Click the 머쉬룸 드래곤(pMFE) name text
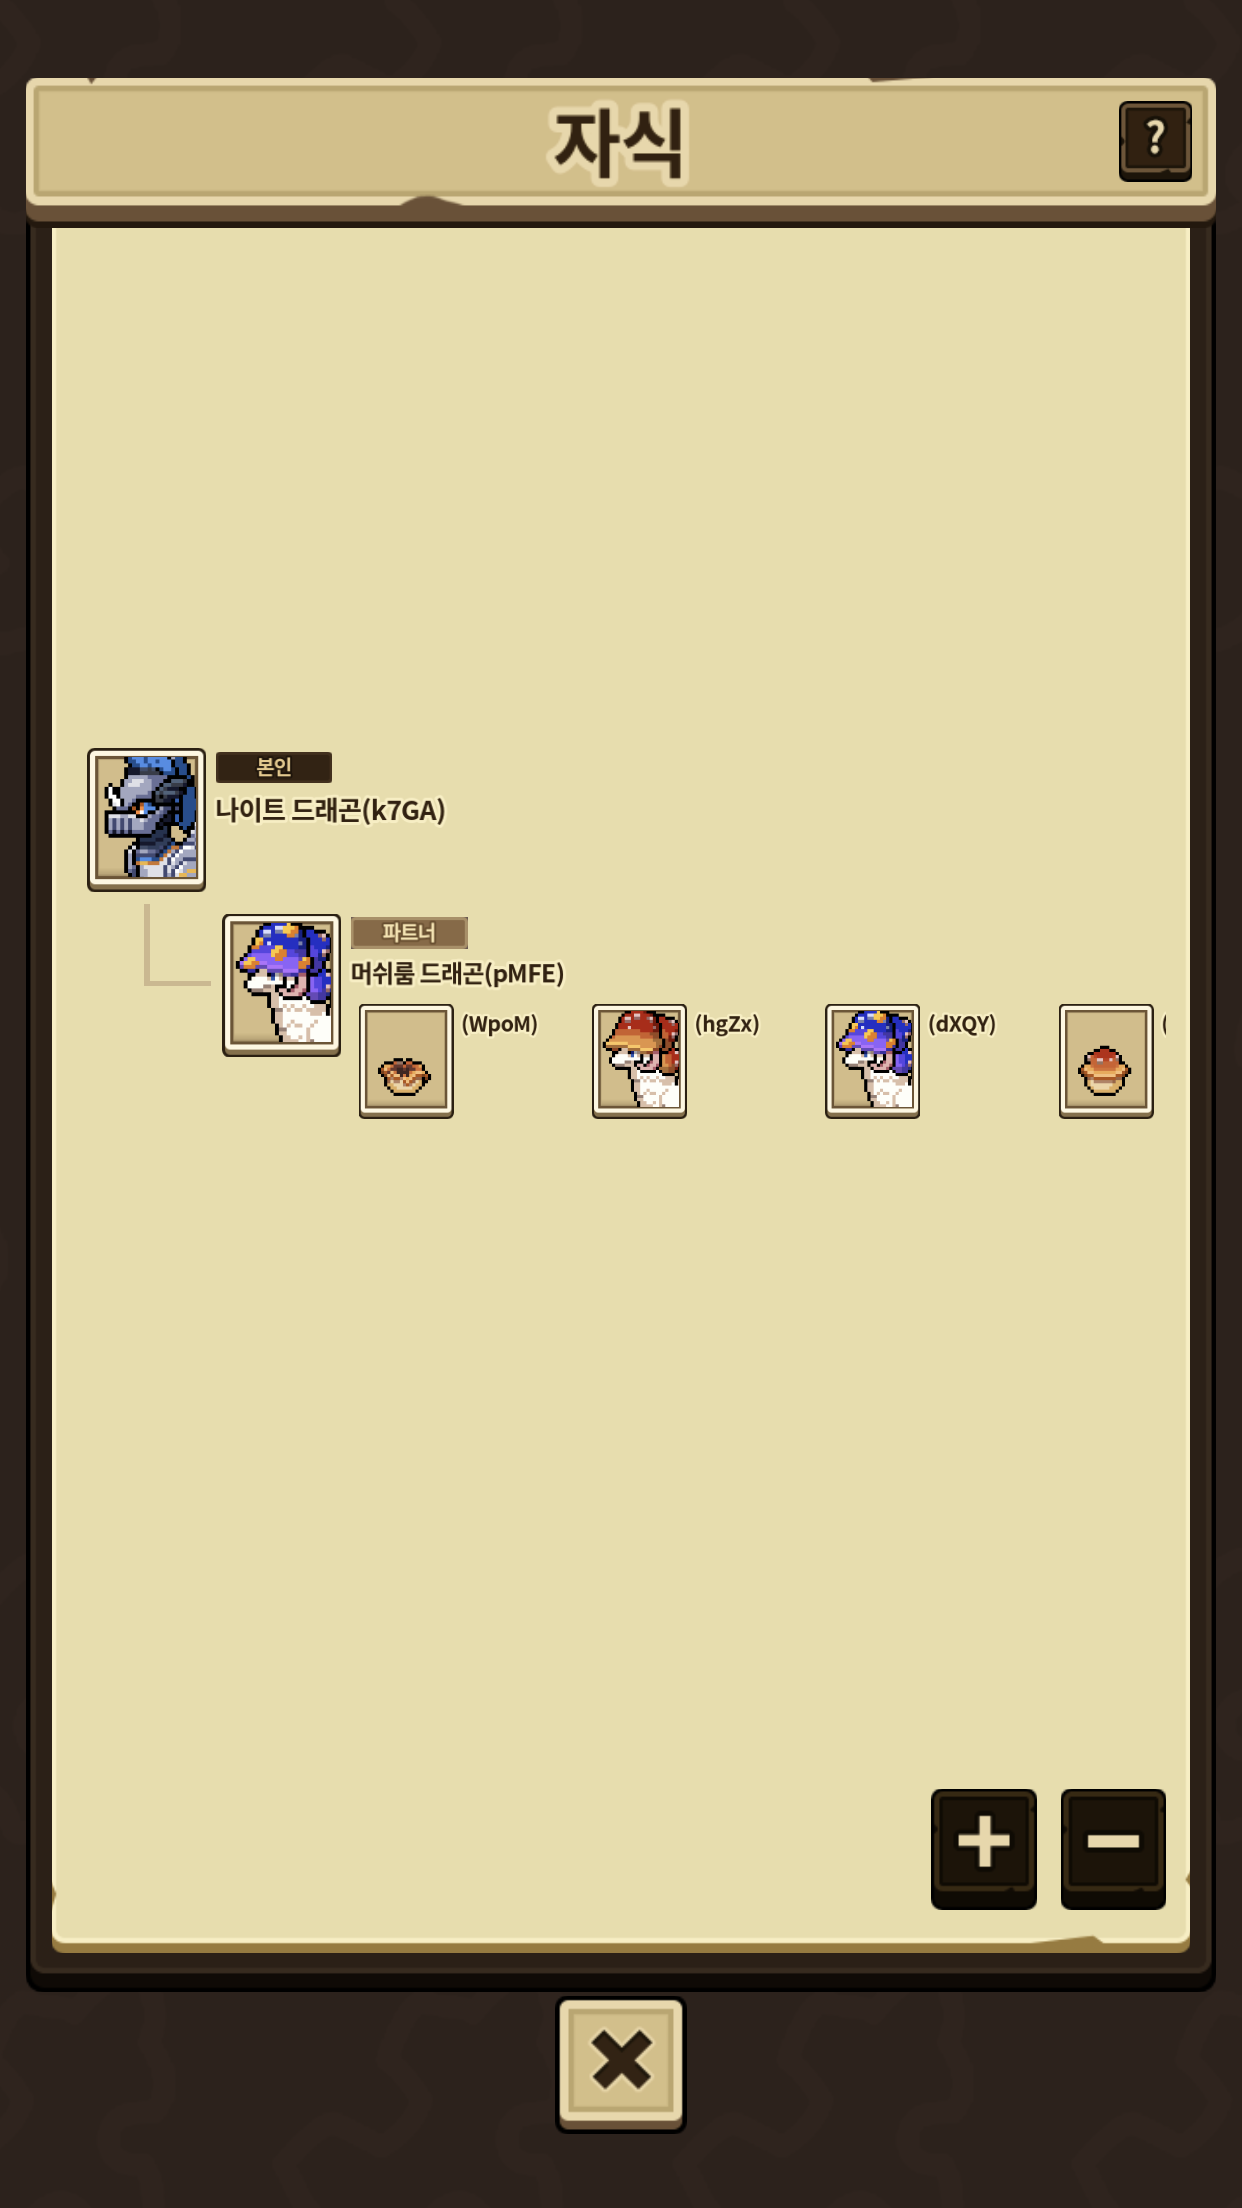1242x2208 pixels. [457, 973]
